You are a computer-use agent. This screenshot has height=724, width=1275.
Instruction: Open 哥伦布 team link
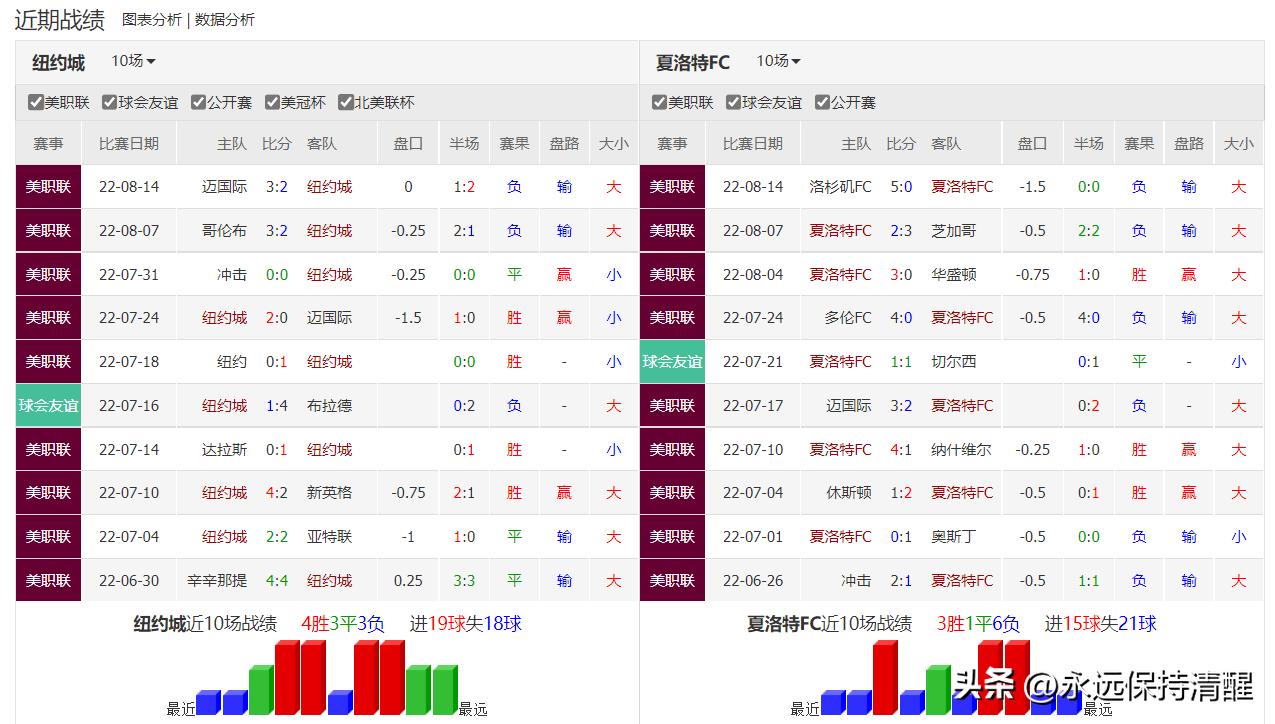(225, 231)
